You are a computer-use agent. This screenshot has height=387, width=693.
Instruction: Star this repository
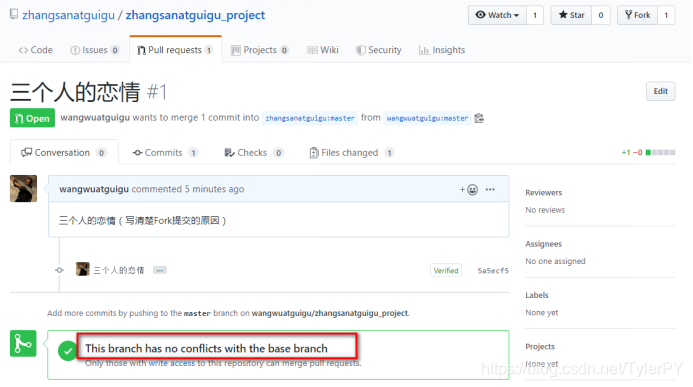(571, 15)
